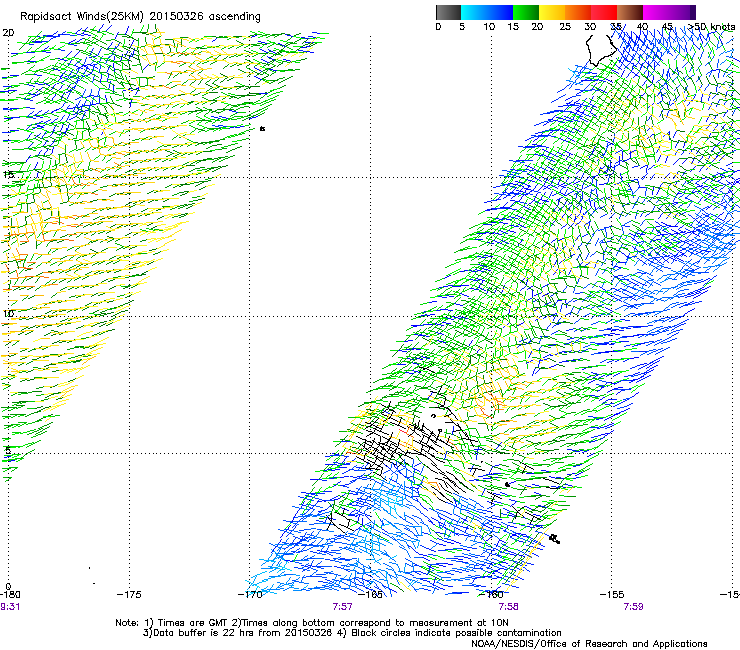Click the '40' label under the color bar

tap(642, 27)
